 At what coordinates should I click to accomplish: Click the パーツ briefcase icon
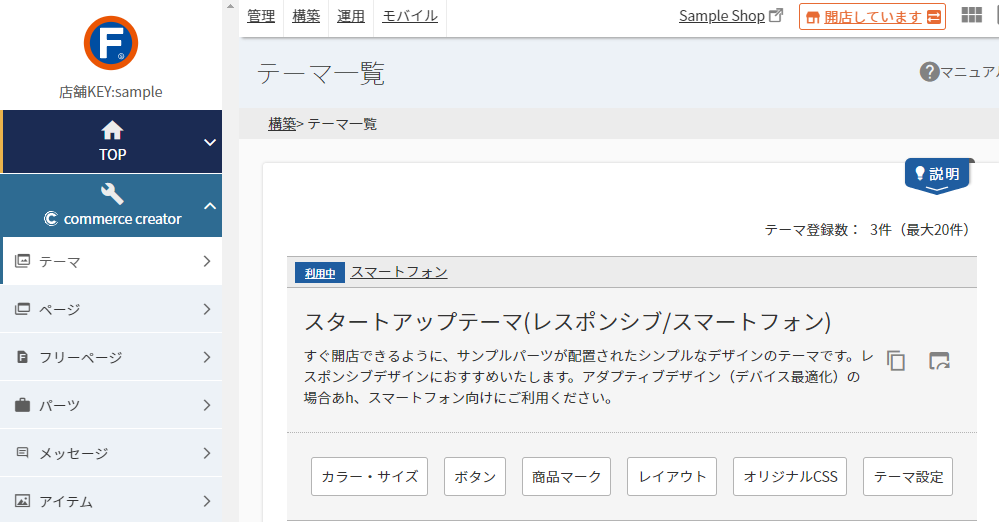(x=22, y=405)
